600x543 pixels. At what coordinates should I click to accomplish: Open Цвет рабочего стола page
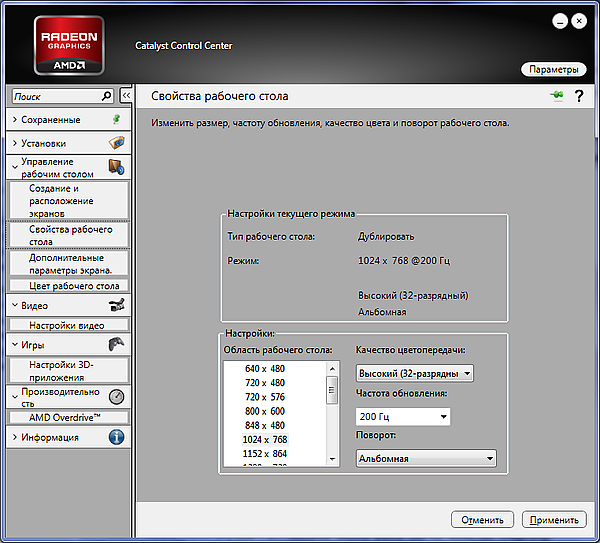69,286
